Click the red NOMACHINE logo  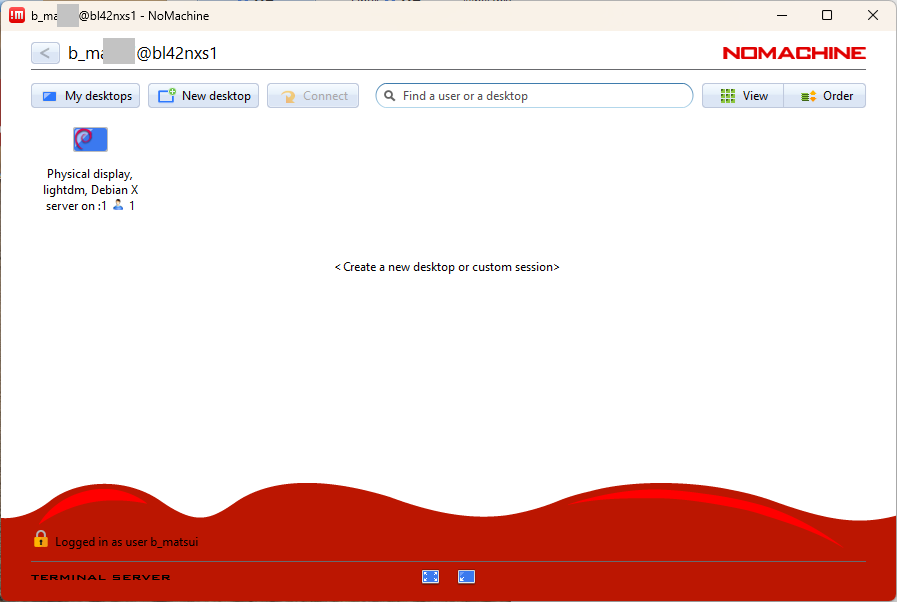point(793,53)
